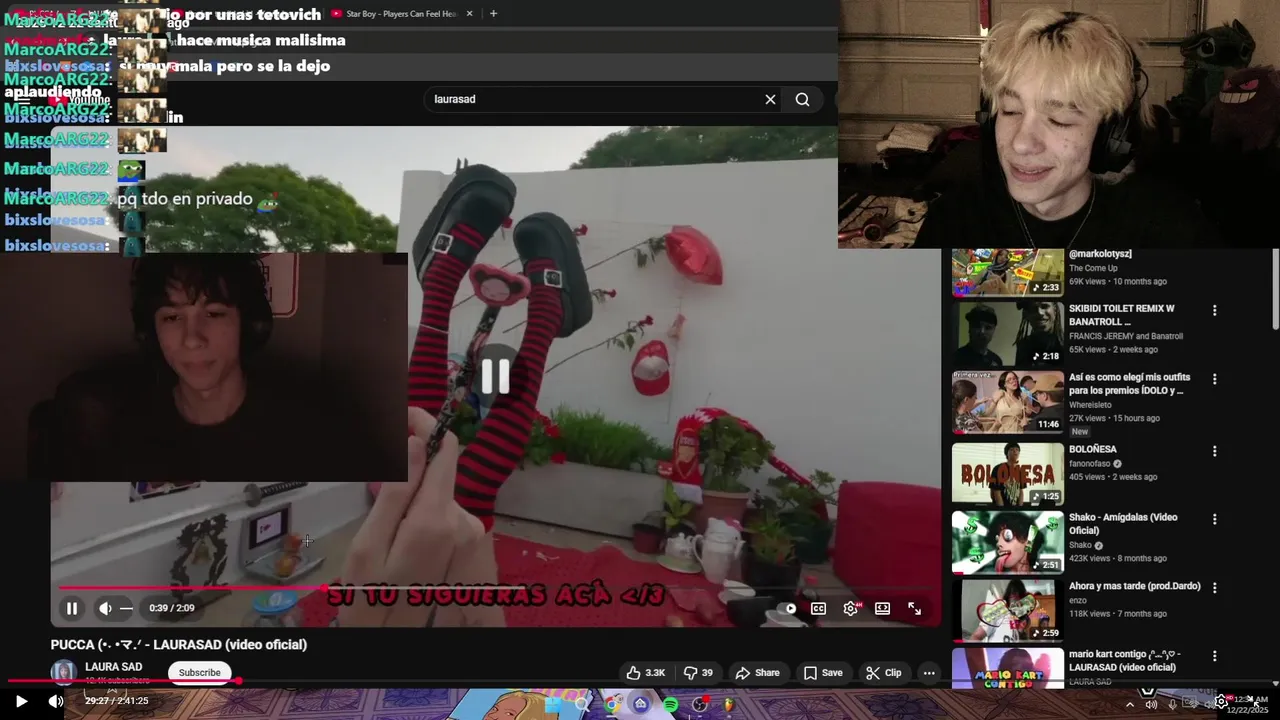
Task: Open options menu for 'Ahora y mas tarde'
Action: (1214, 588)
